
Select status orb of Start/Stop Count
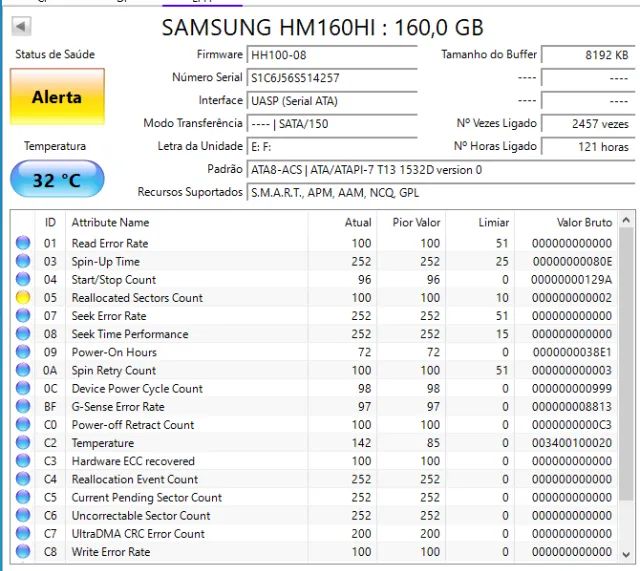[x=23, y=279]
